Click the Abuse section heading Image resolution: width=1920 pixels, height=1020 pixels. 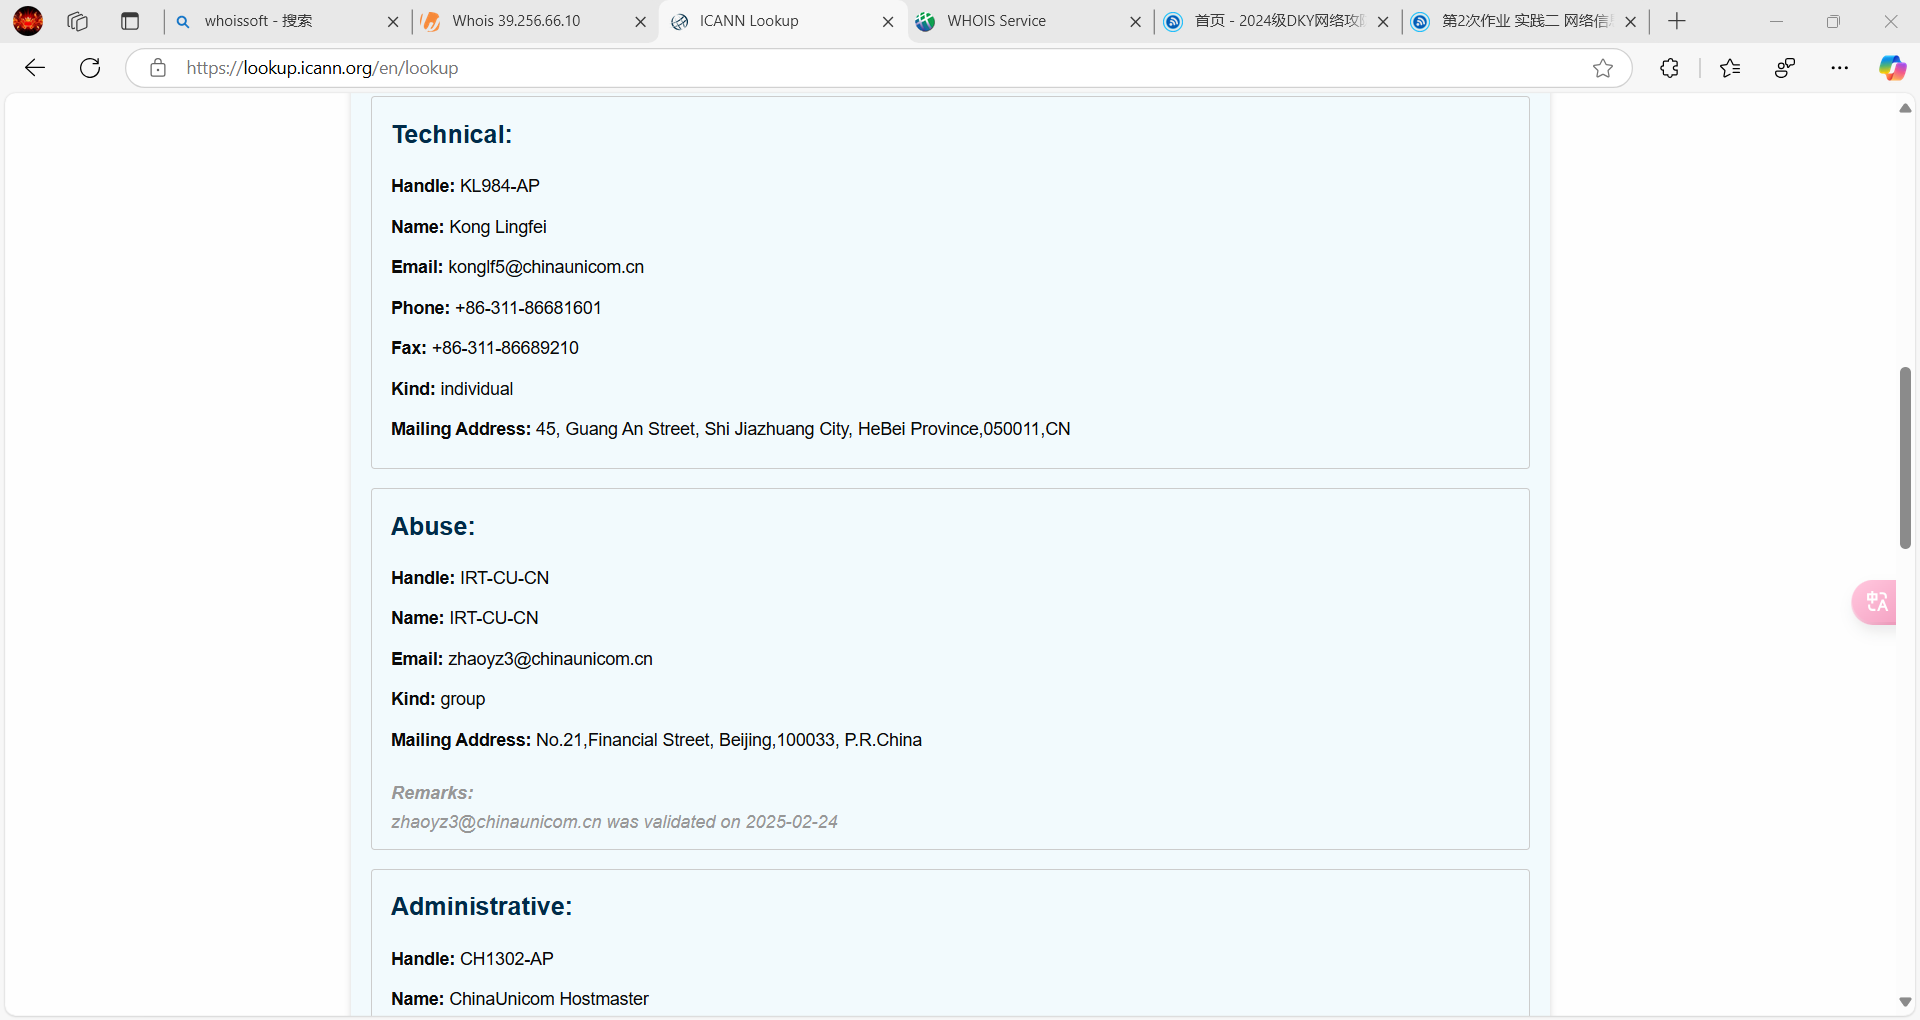pyautogui.click(x=433, y=526)
